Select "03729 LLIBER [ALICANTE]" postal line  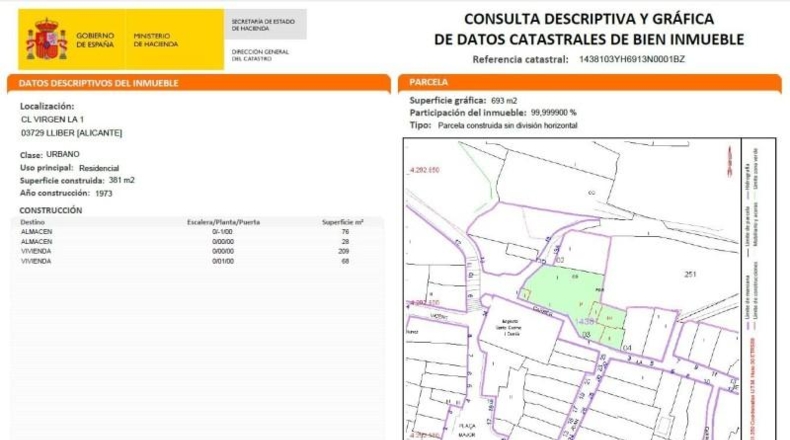click(x=72, y=133)
